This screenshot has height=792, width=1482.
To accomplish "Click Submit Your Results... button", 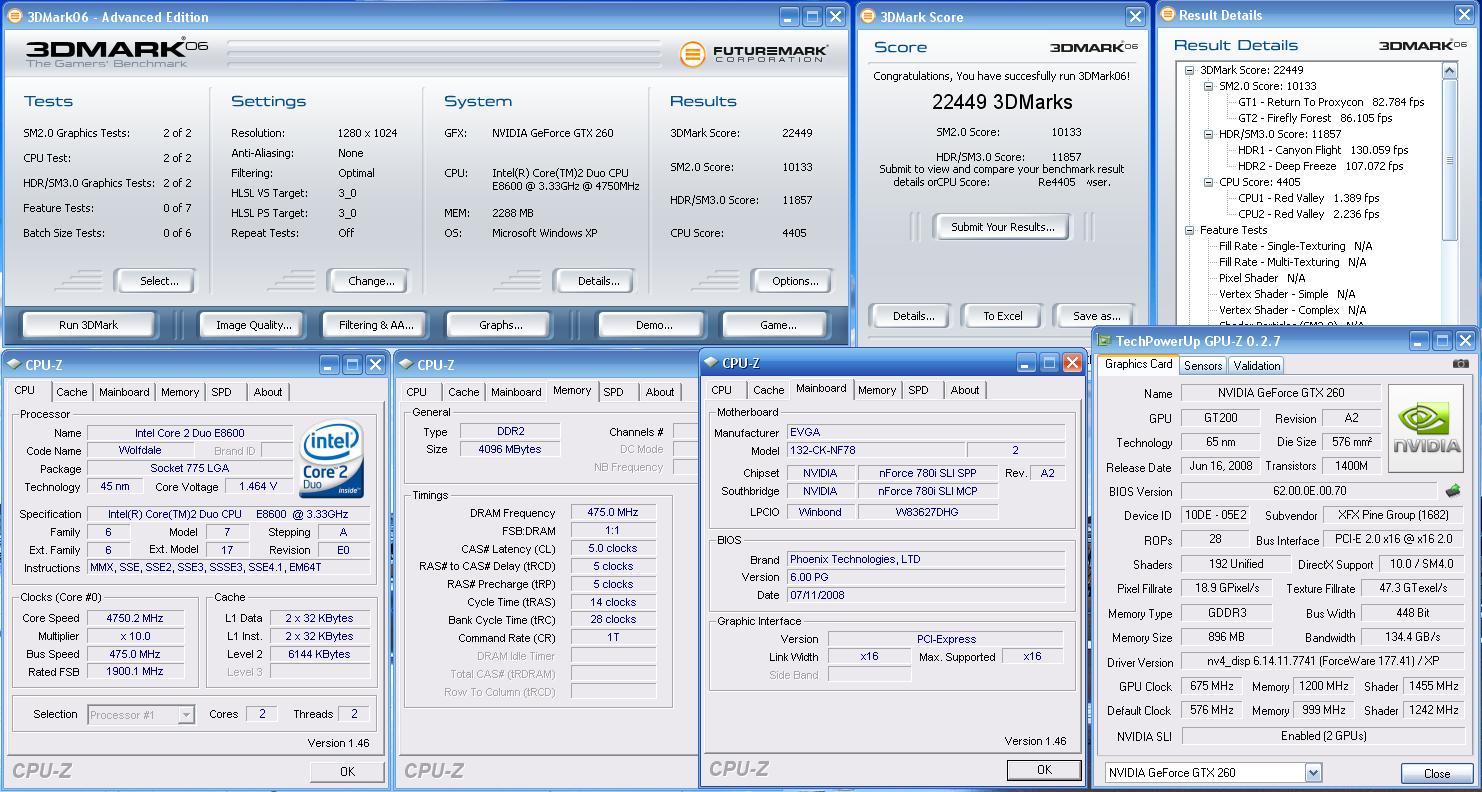I will click(1002, 227).
